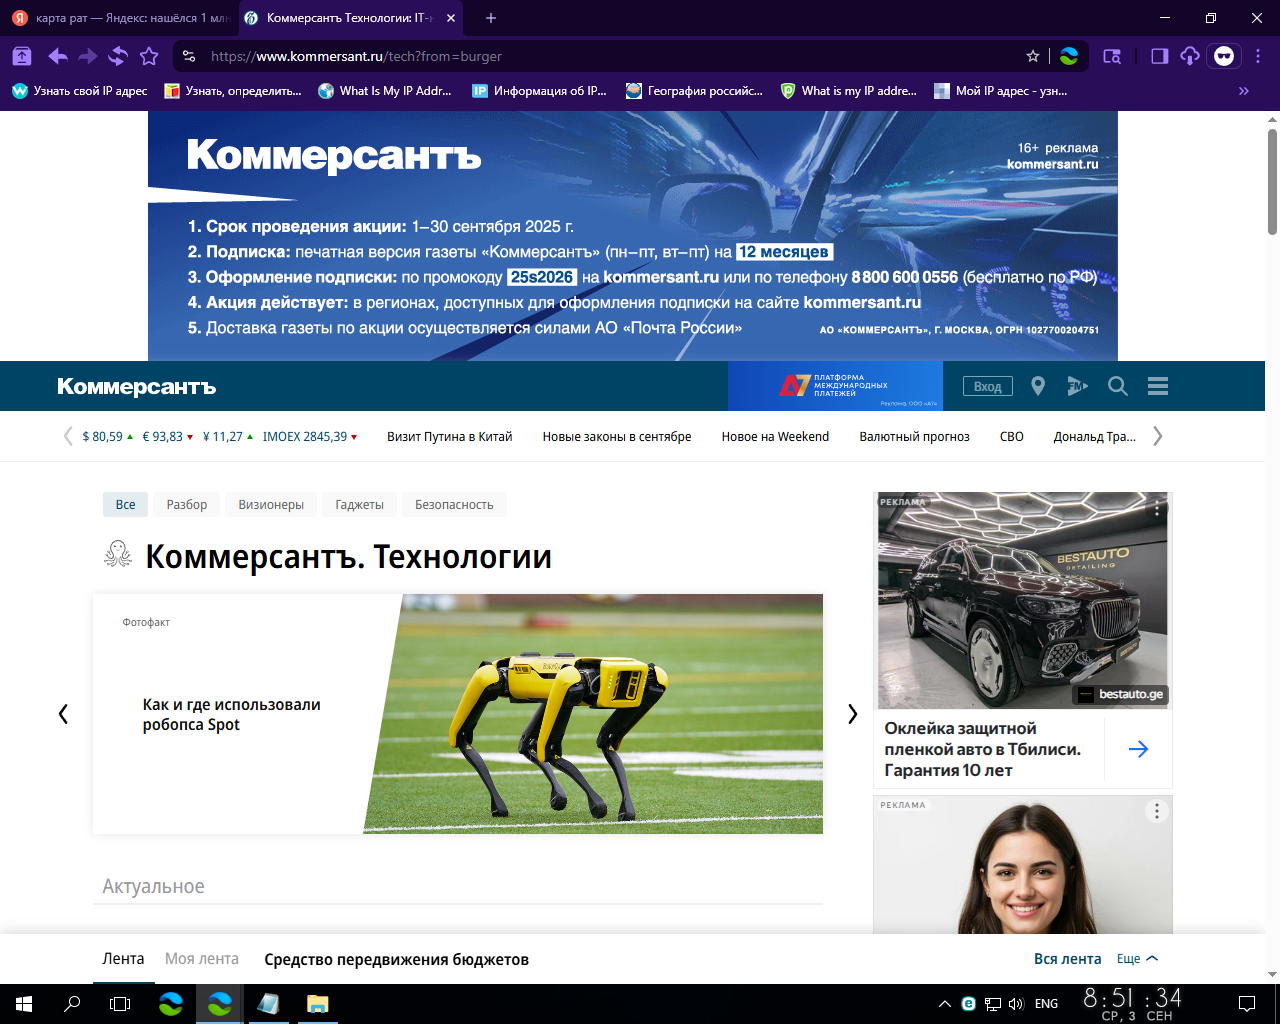Viewport: 1280px width, 1024px height.
Task: Click the Вход login button
Action: [988, 386]
